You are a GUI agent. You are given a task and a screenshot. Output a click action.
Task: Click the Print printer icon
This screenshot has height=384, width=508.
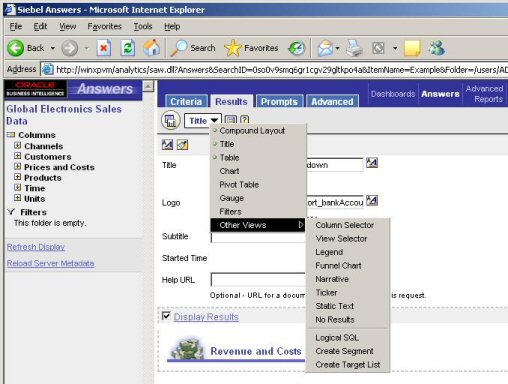pos(354,48)
